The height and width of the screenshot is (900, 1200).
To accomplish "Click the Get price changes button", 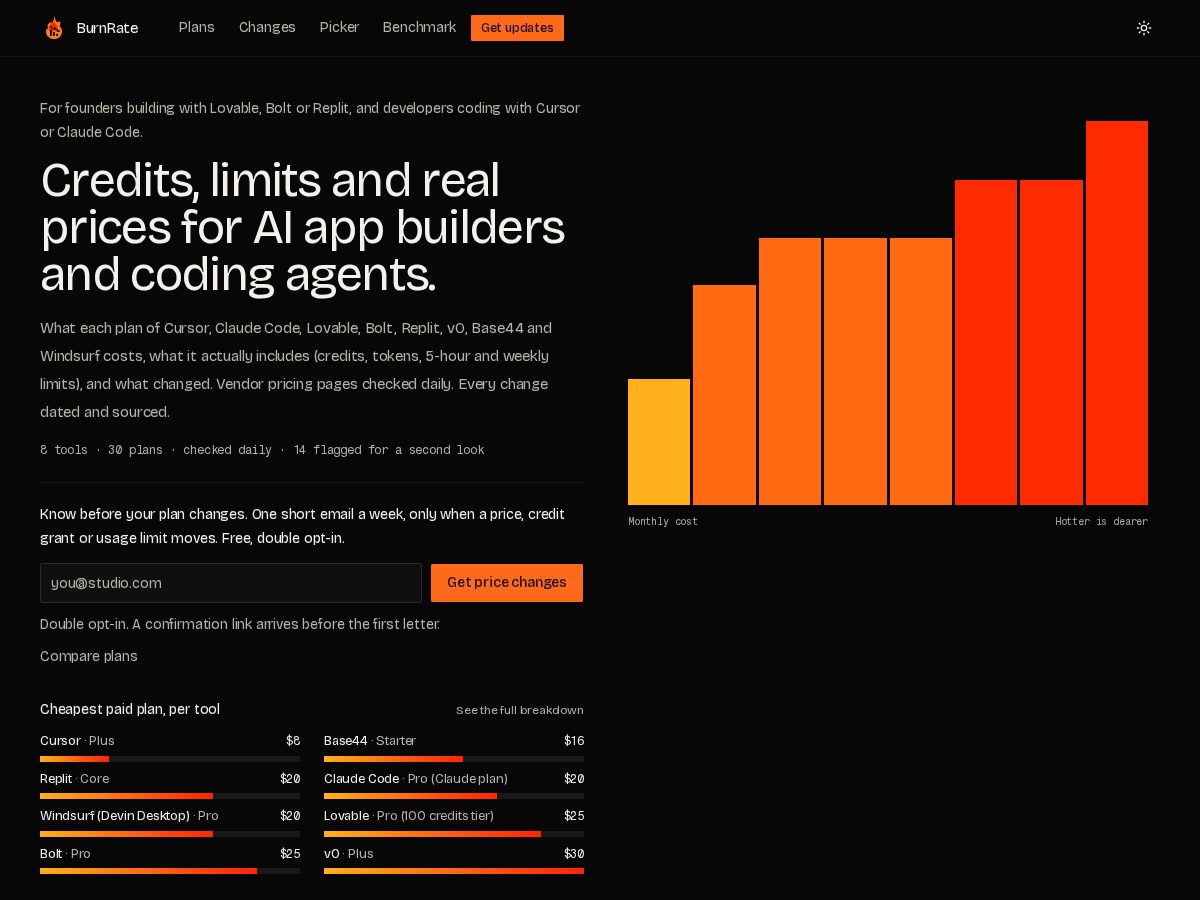I will click(x=507, y=583).
